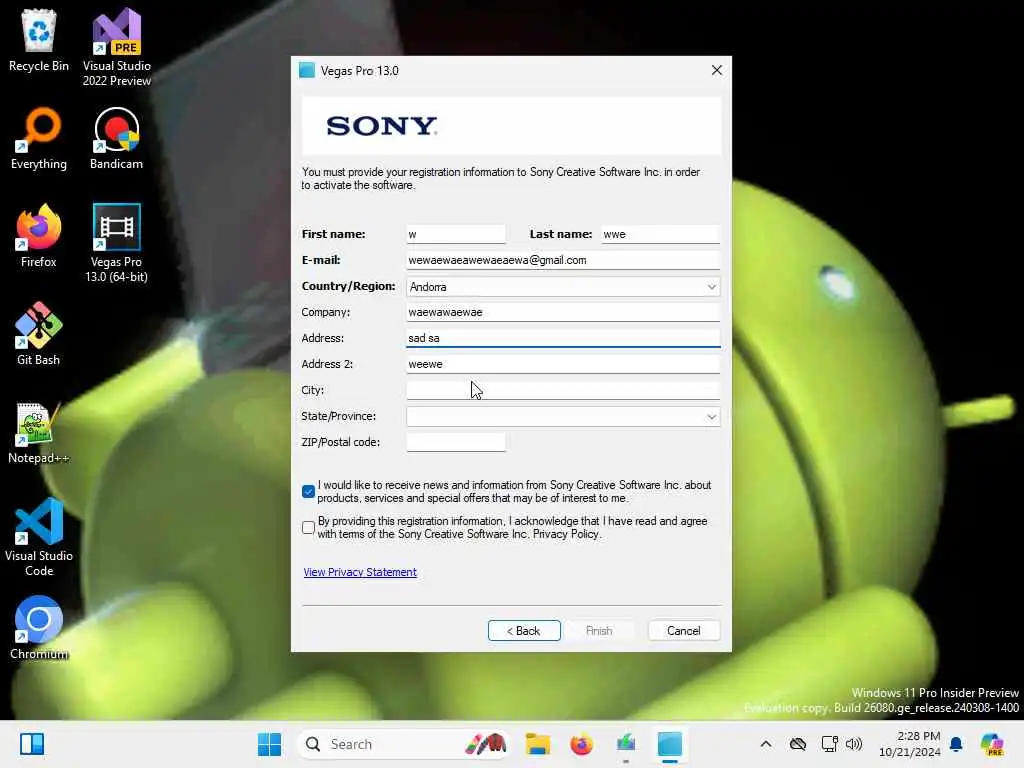The width and height of the screenshot is (1024, 768).
Task: Click the Vegas Pro title bar icon
Action: point(306,71)
